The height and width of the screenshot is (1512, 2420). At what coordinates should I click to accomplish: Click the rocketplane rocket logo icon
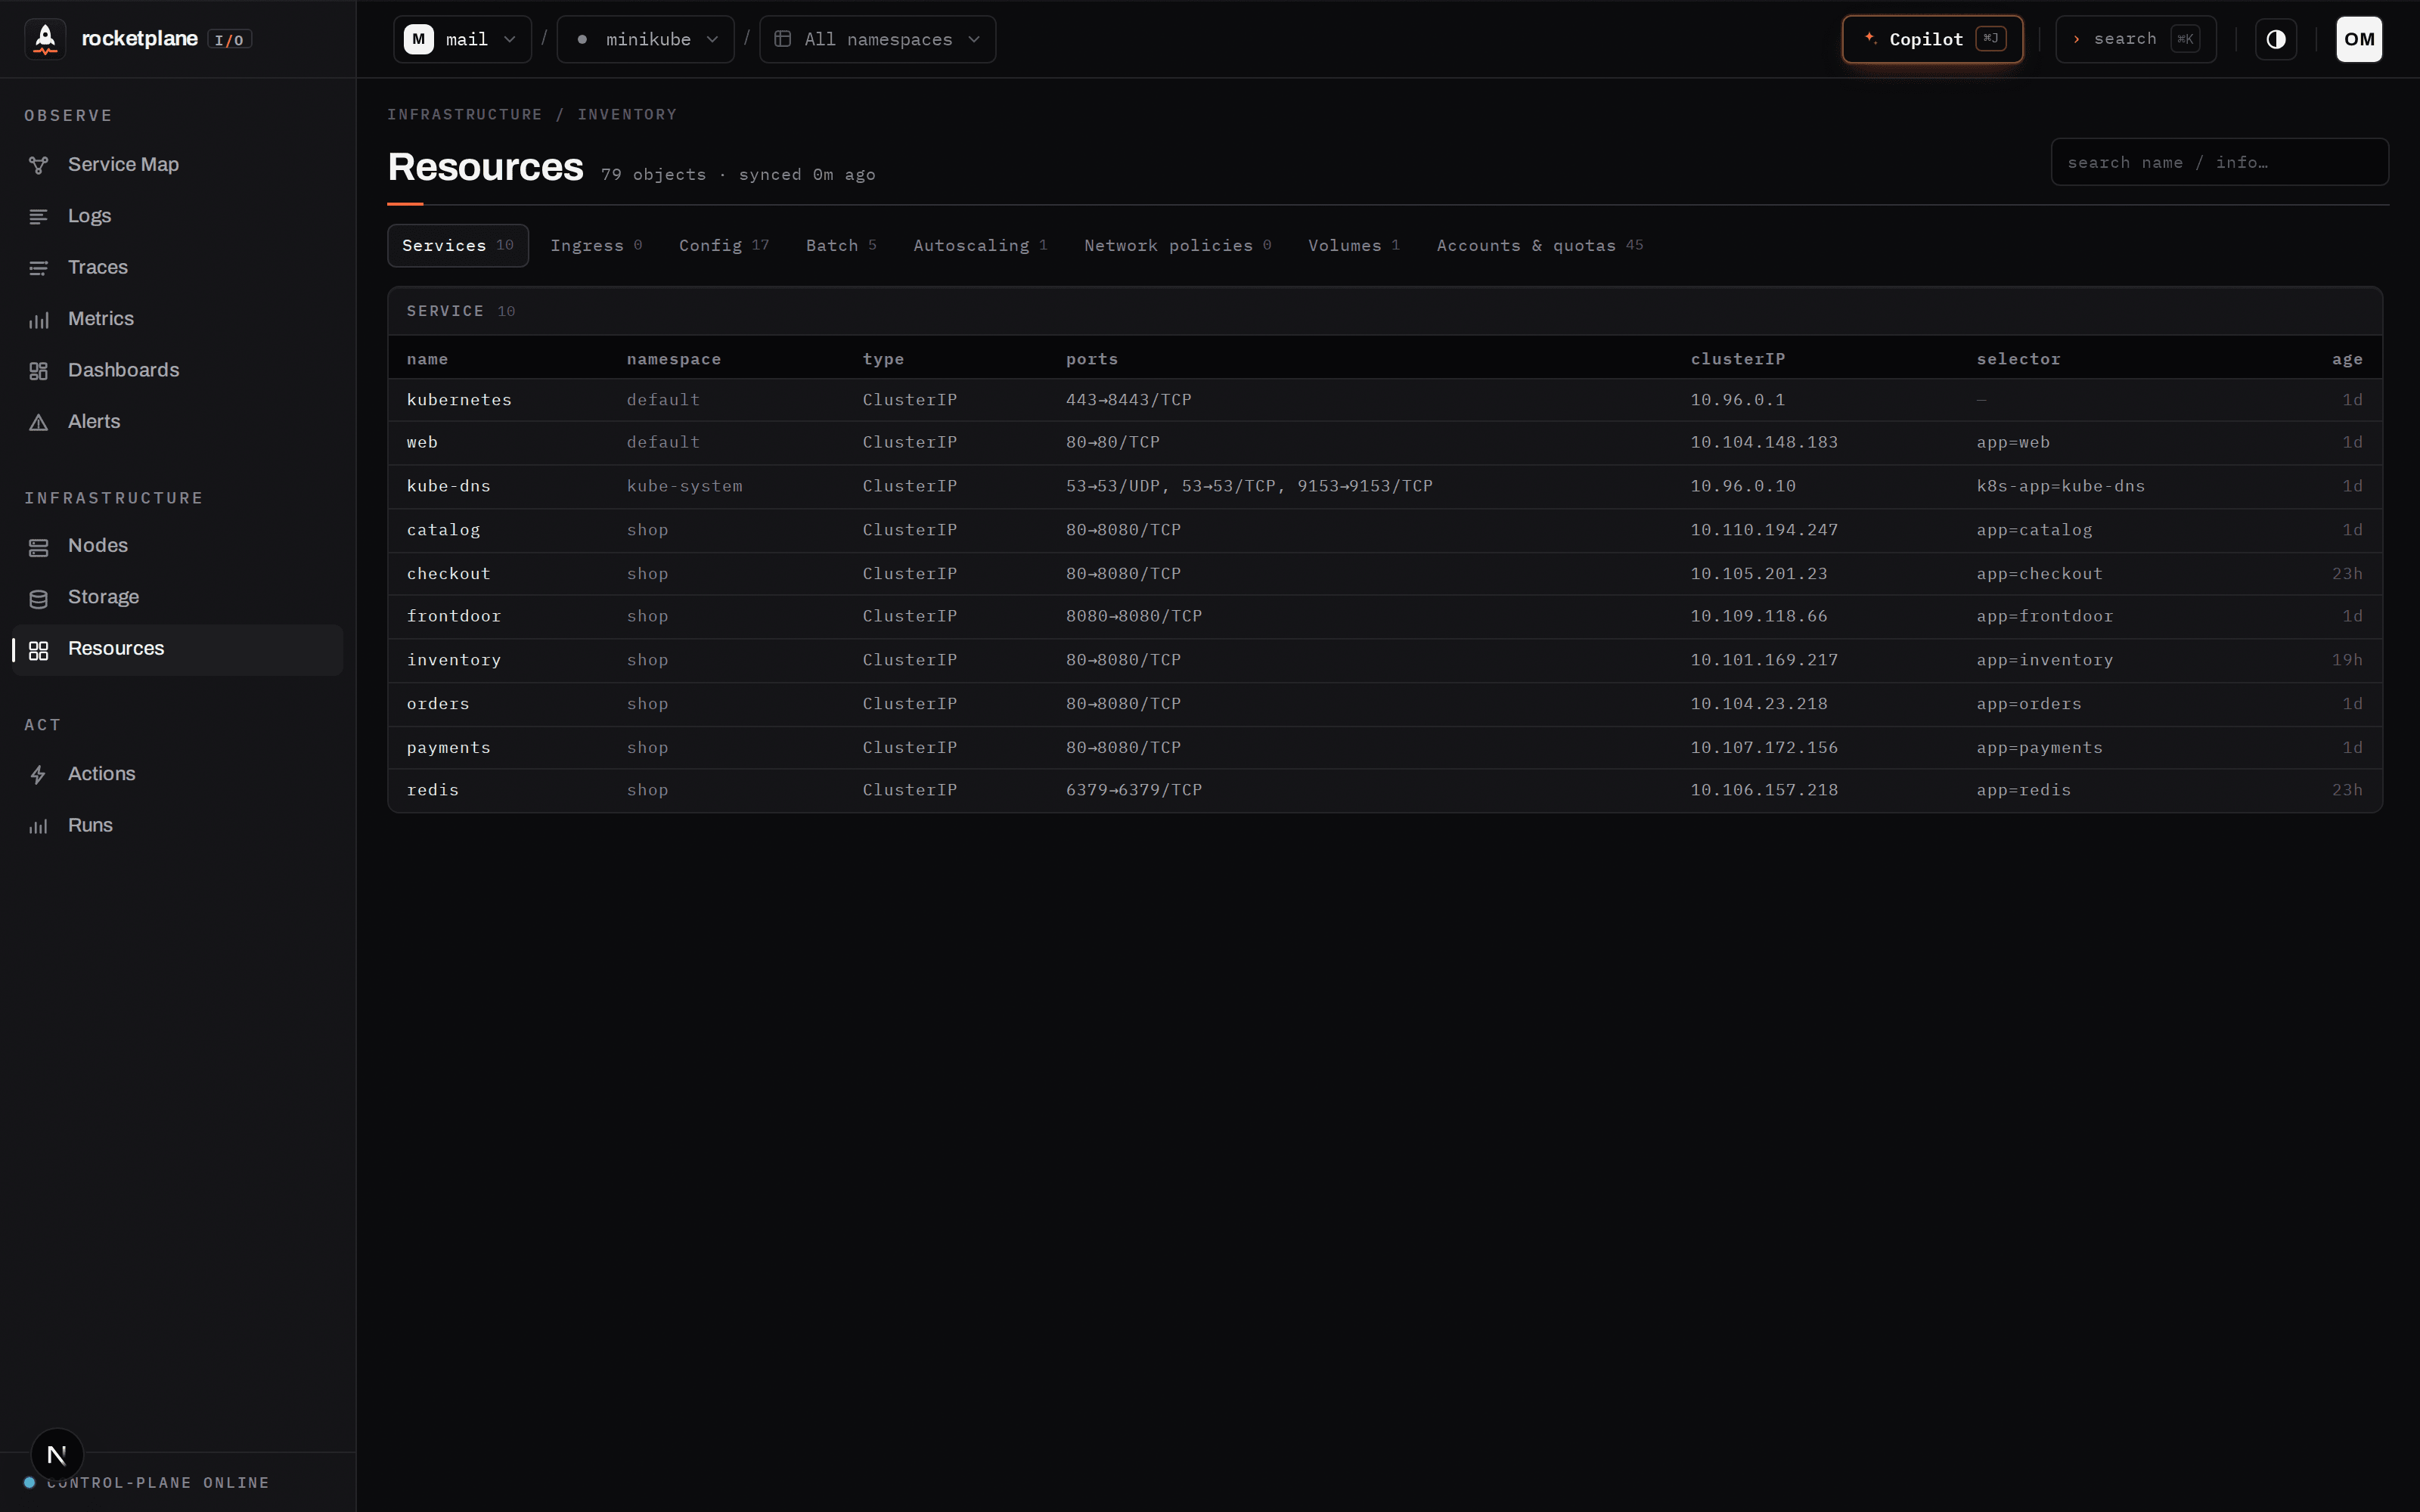coord(45,39)
